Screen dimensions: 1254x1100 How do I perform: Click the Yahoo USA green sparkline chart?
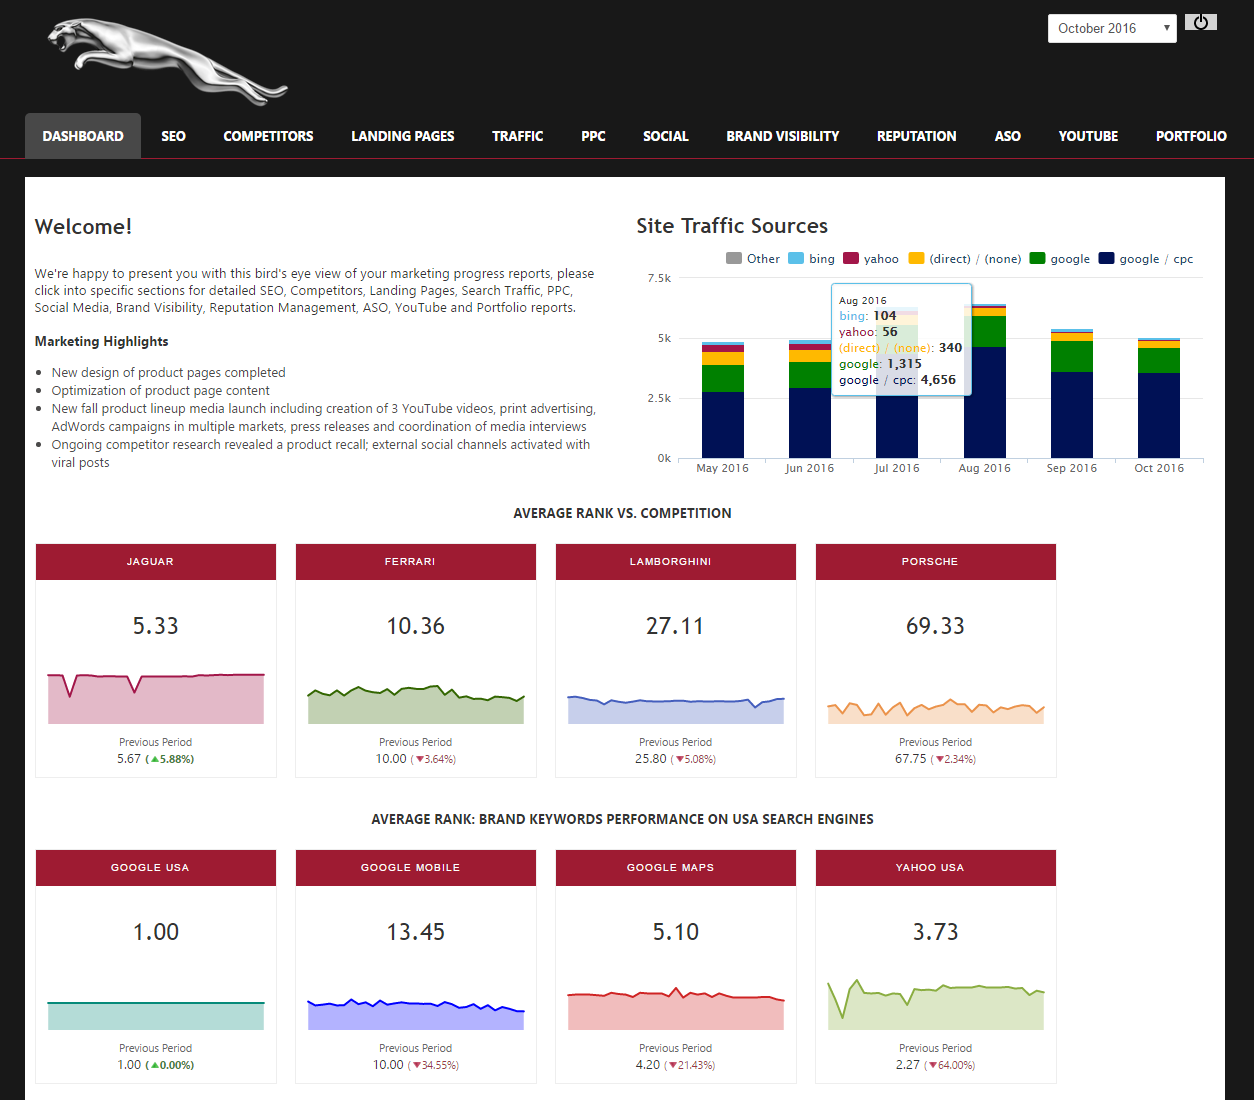pos(936,1004)
